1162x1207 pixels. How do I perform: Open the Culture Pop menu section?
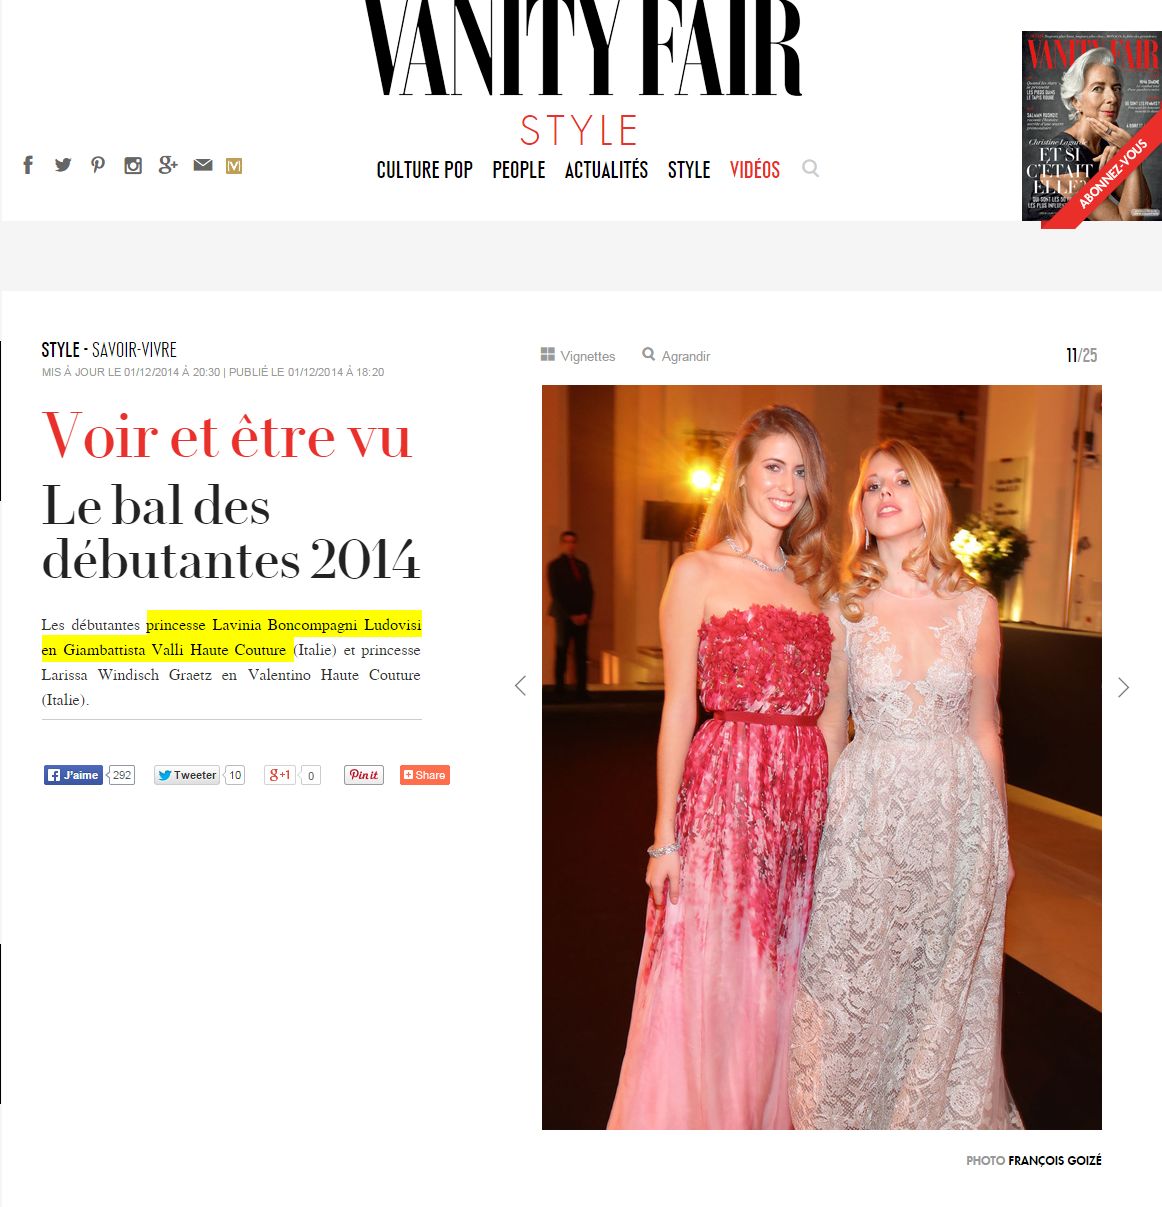point(425,170)
